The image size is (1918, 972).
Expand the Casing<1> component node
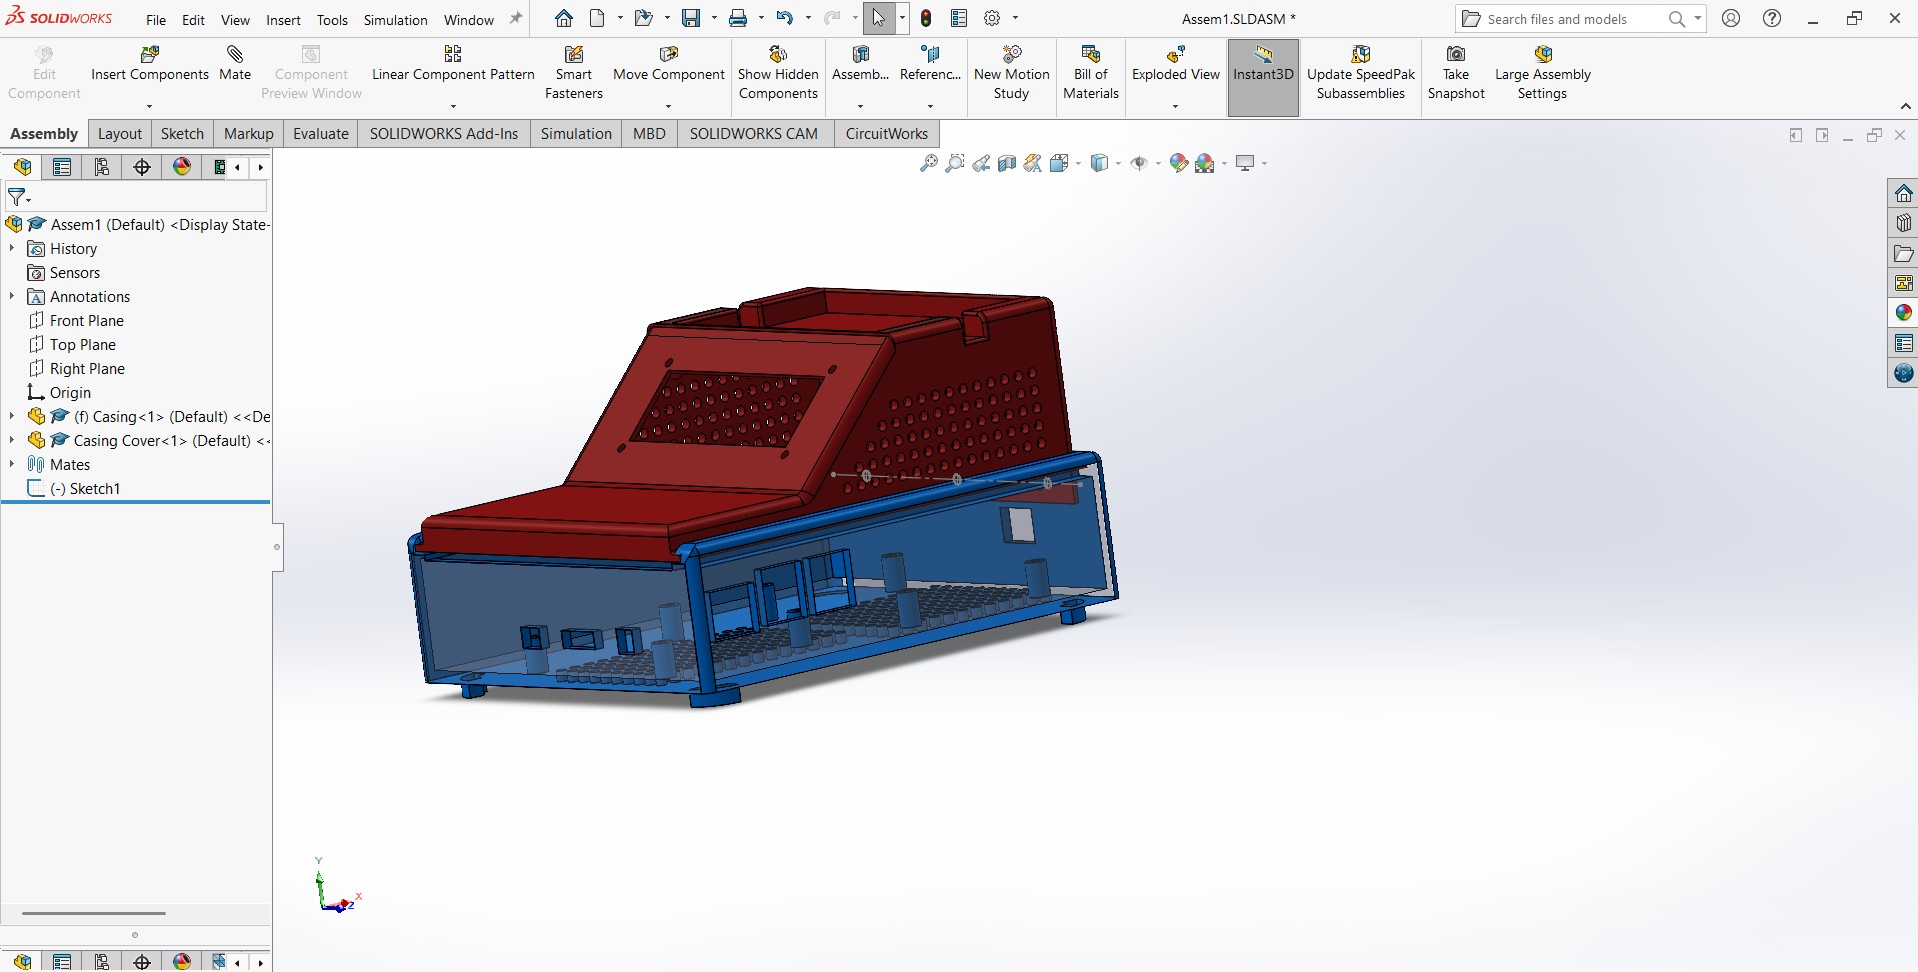pos(12,416)
